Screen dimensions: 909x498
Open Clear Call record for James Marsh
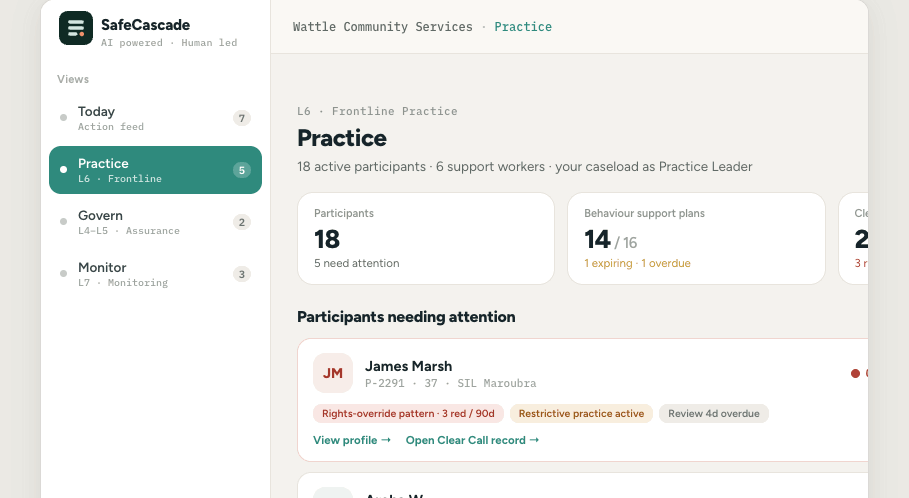(472, 440)
